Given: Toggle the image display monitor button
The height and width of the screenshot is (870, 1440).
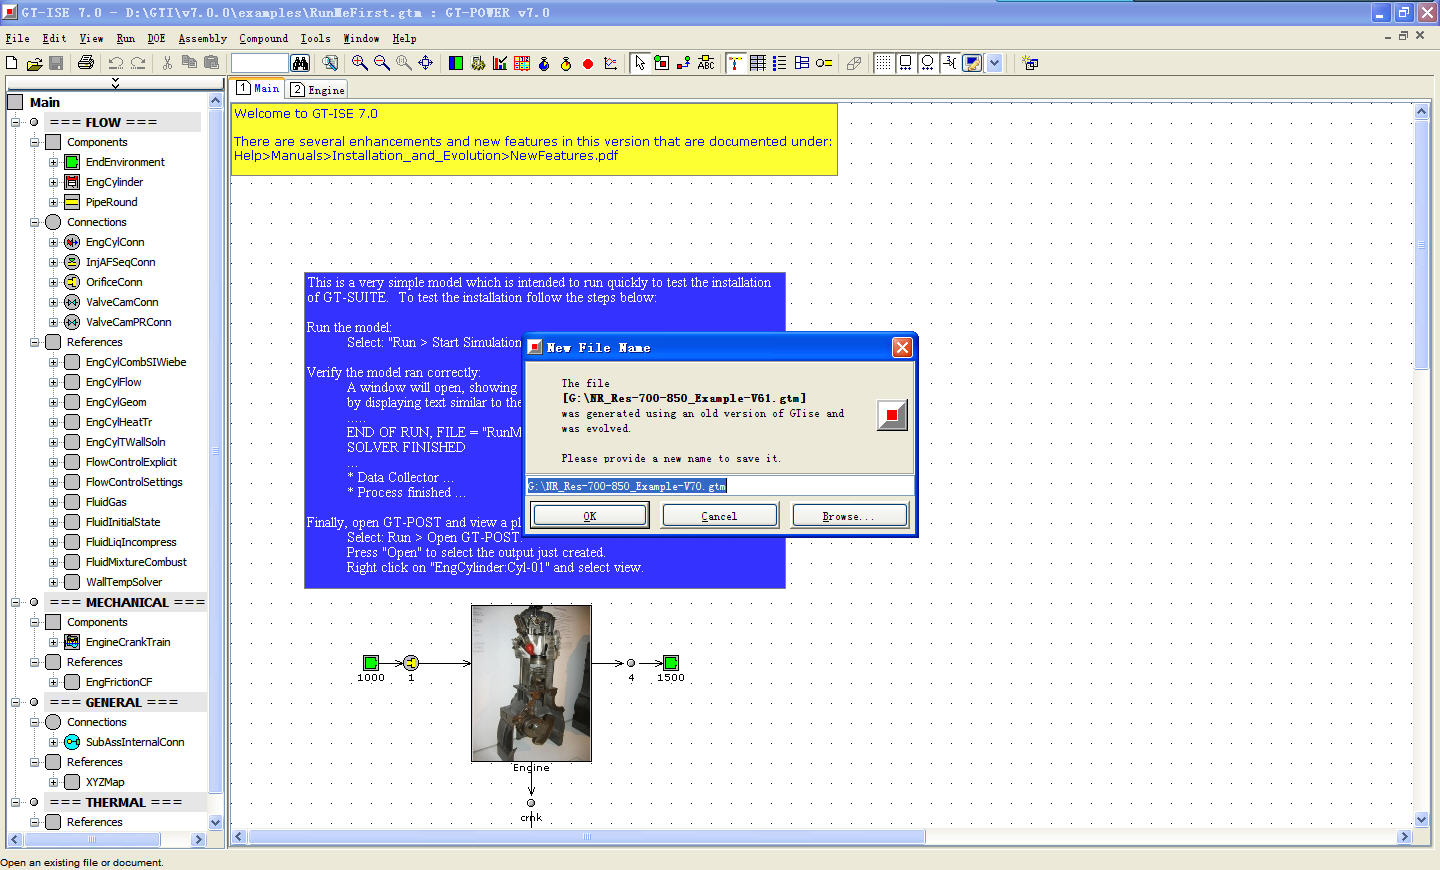Looking at the screenshot, I should pos(972,63).
